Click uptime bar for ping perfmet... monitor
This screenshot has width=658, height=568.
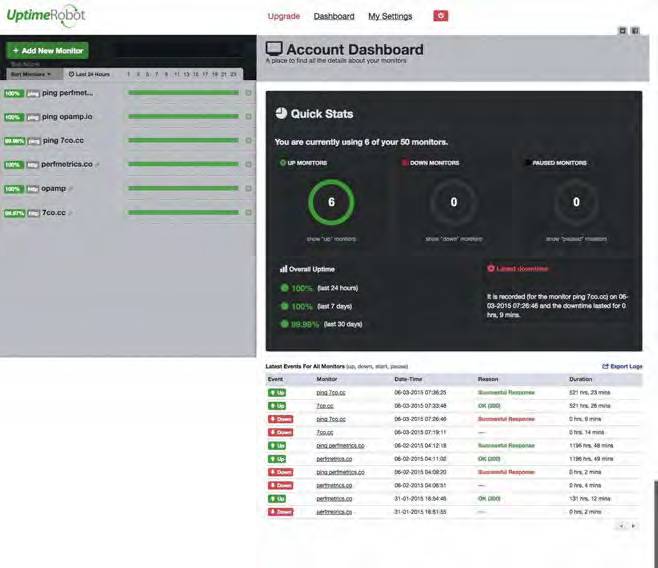point(183,93)
